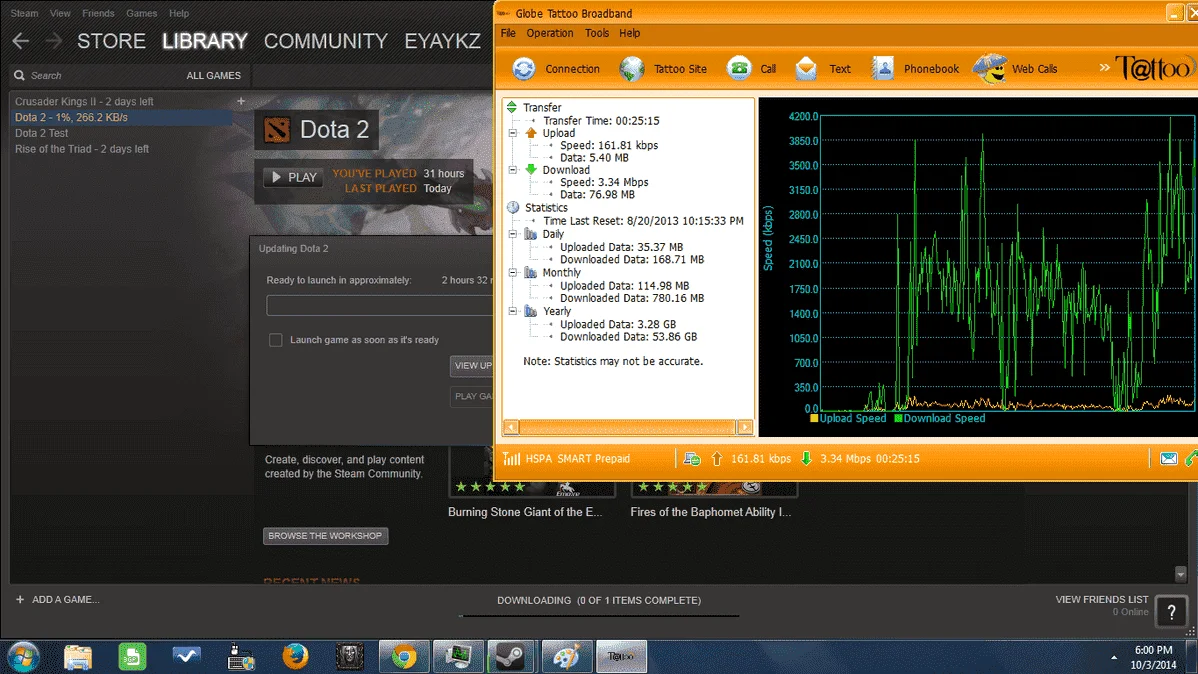Collapse the Download tree node
Image resolution: width=1198 pixels, height=674 pixels.
point(513,170)
